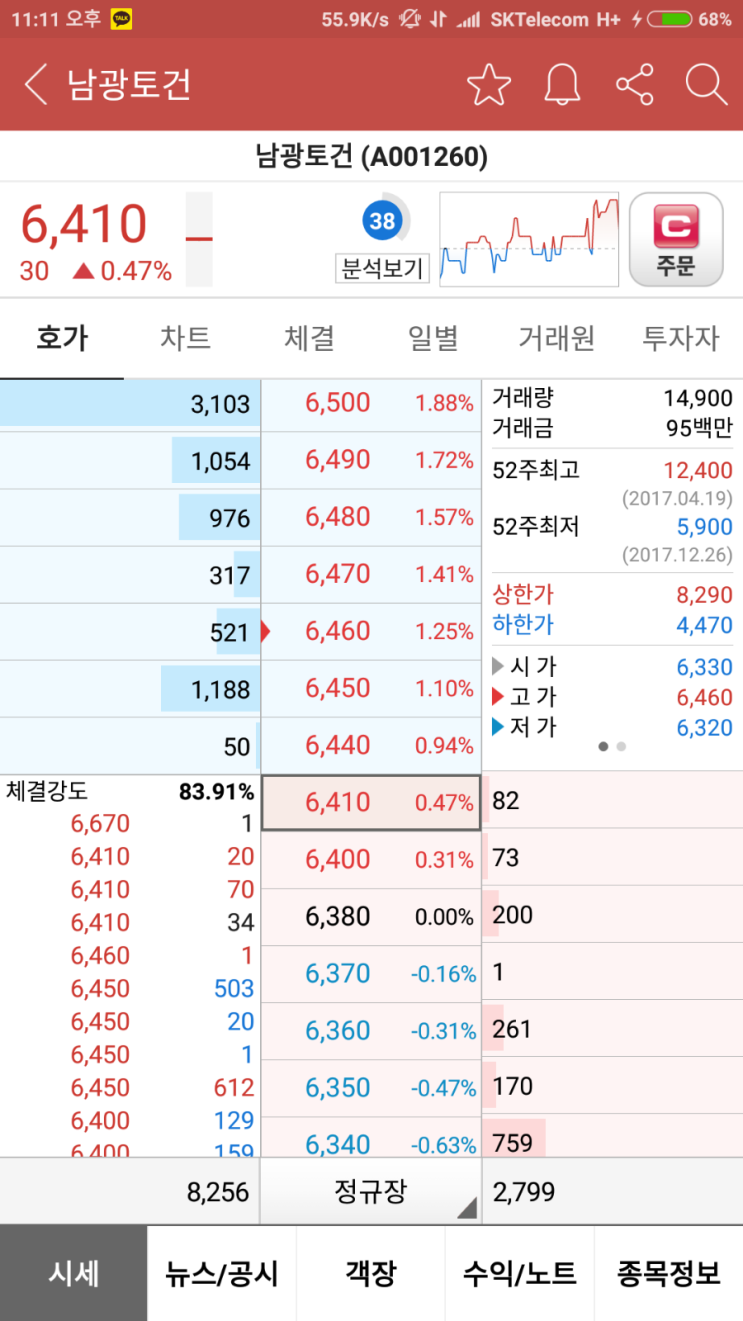Switch to the 차트 tab
The image size is (743, 1321).
point(184,338)
